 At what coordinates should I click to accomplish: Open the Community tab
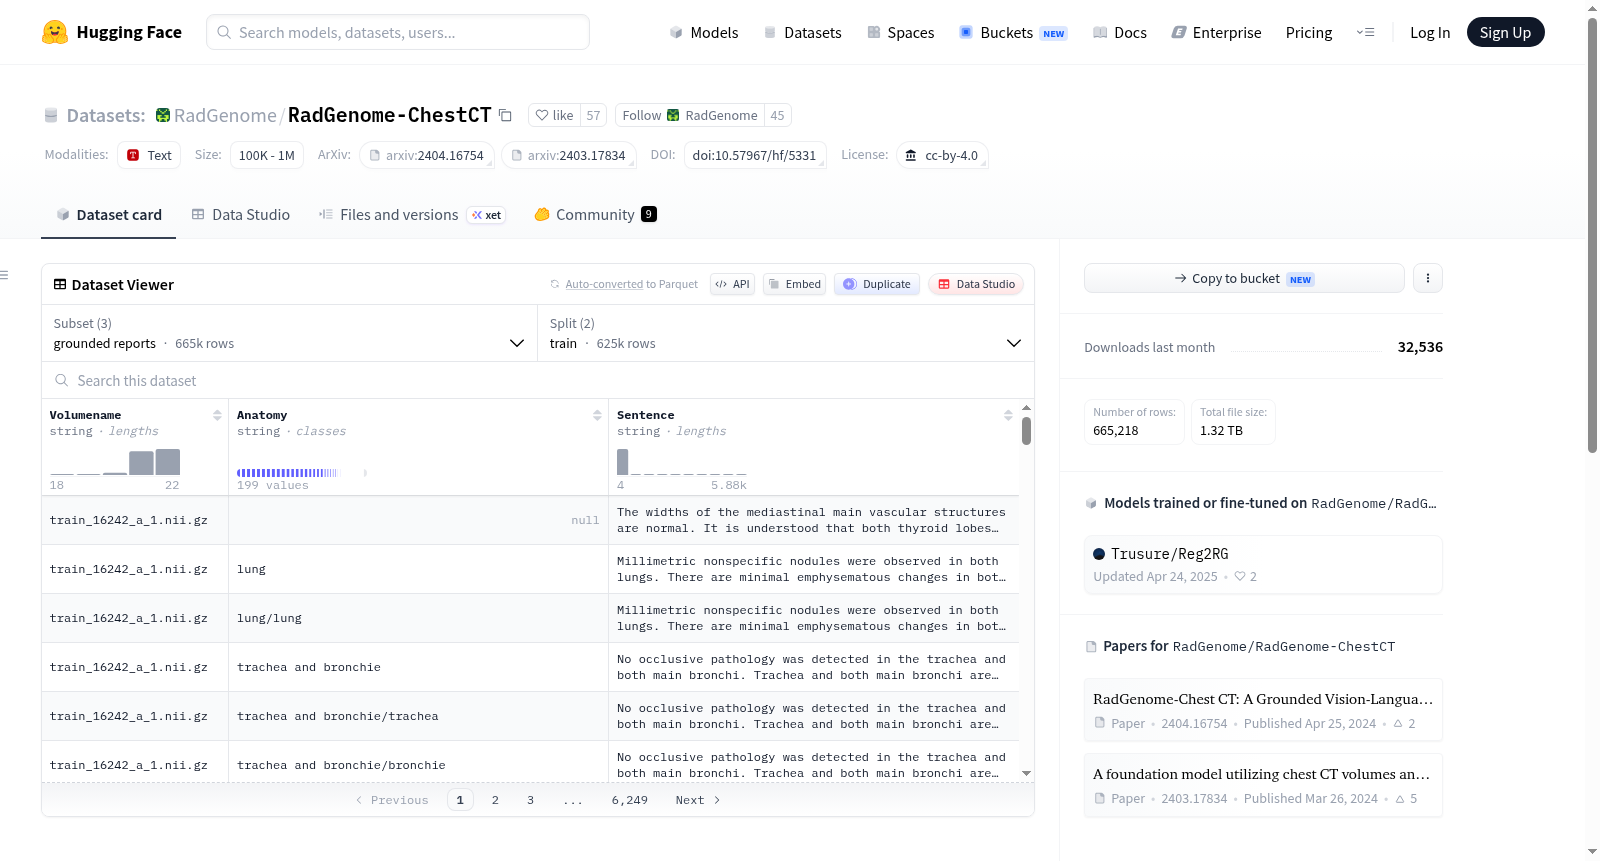click(x=595, y=214)
